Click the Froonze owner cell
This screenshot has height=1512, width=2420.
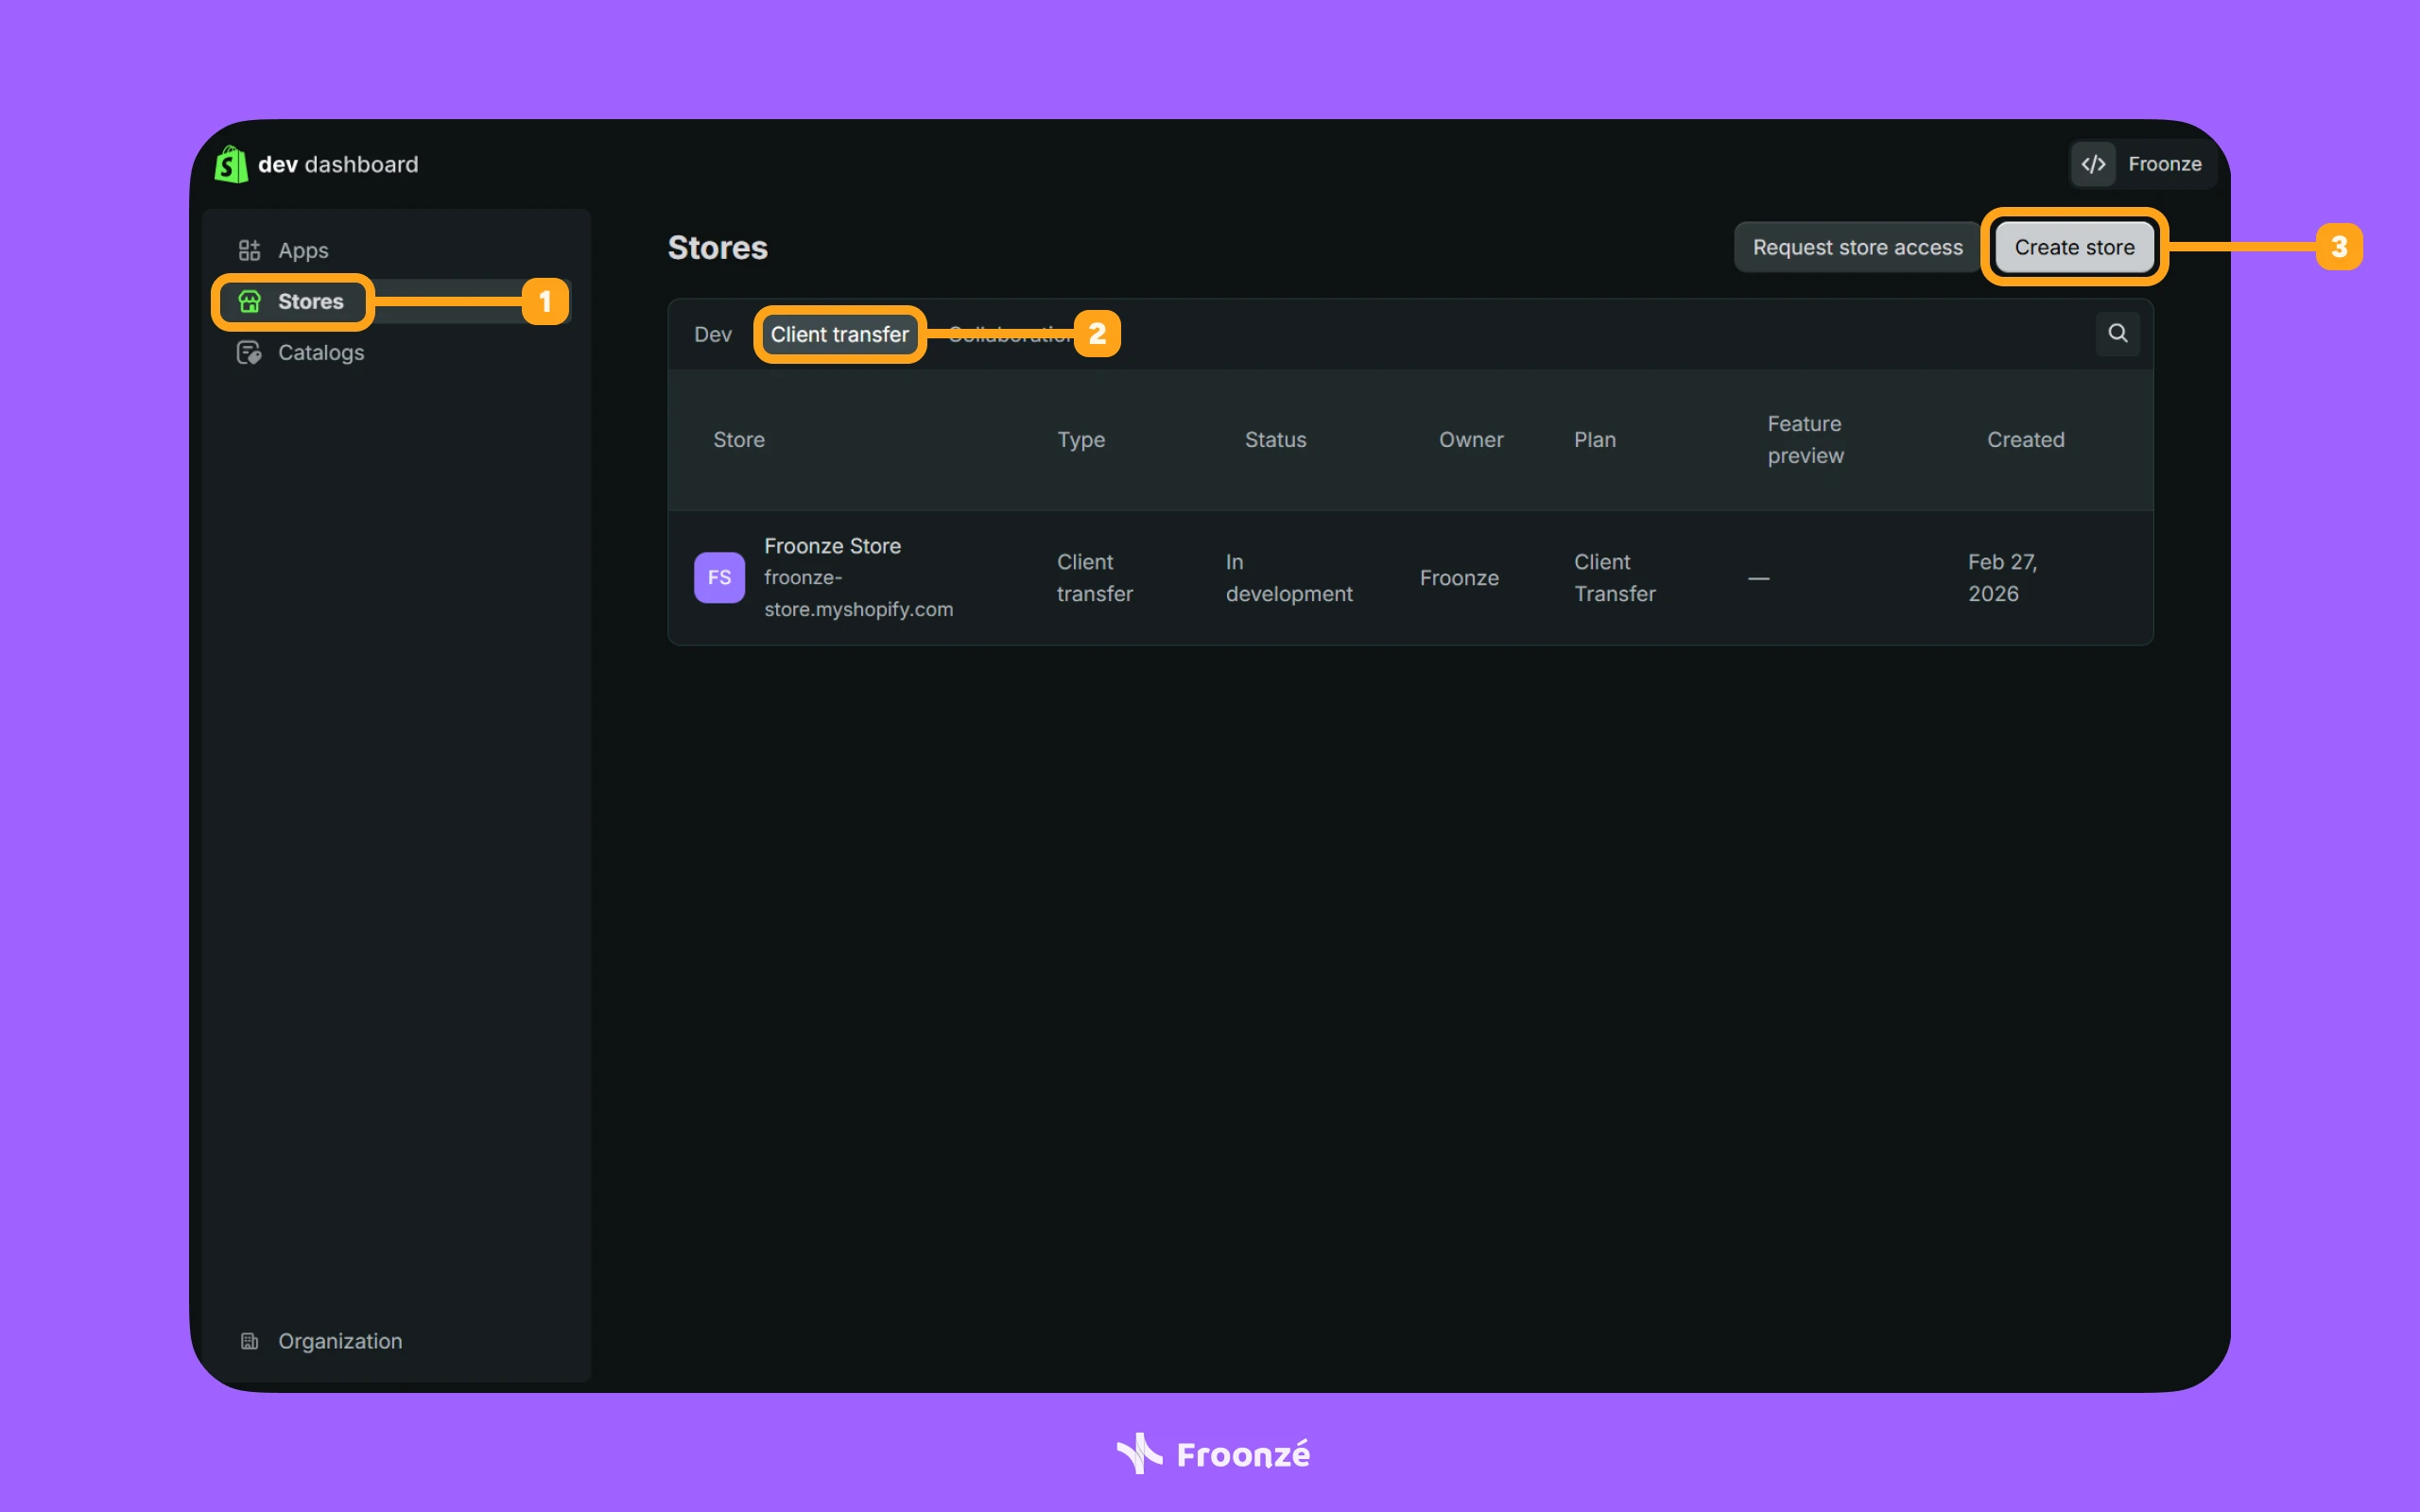(x=1459, y=578)
